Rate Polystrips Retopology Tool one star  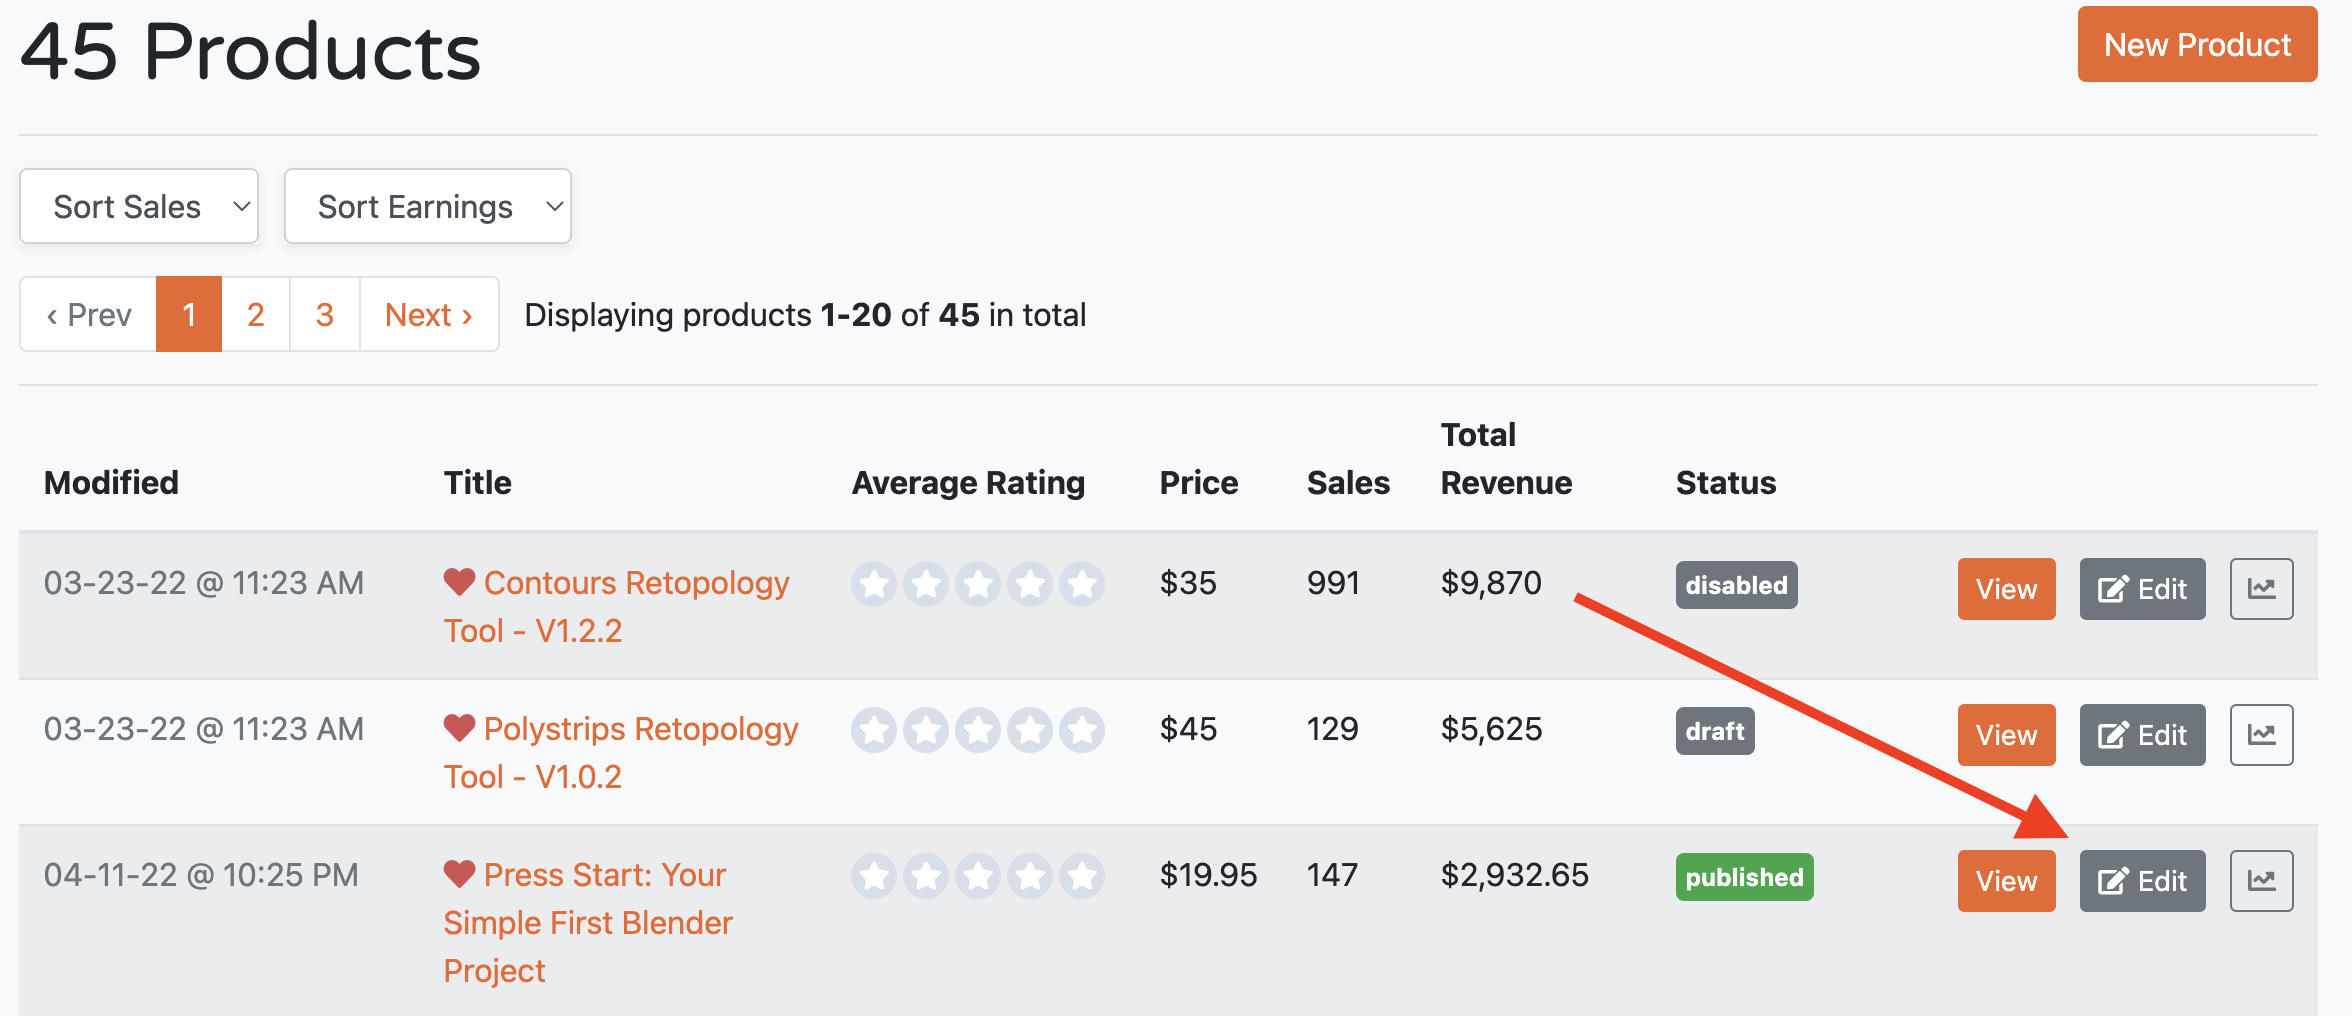(874, 730)
